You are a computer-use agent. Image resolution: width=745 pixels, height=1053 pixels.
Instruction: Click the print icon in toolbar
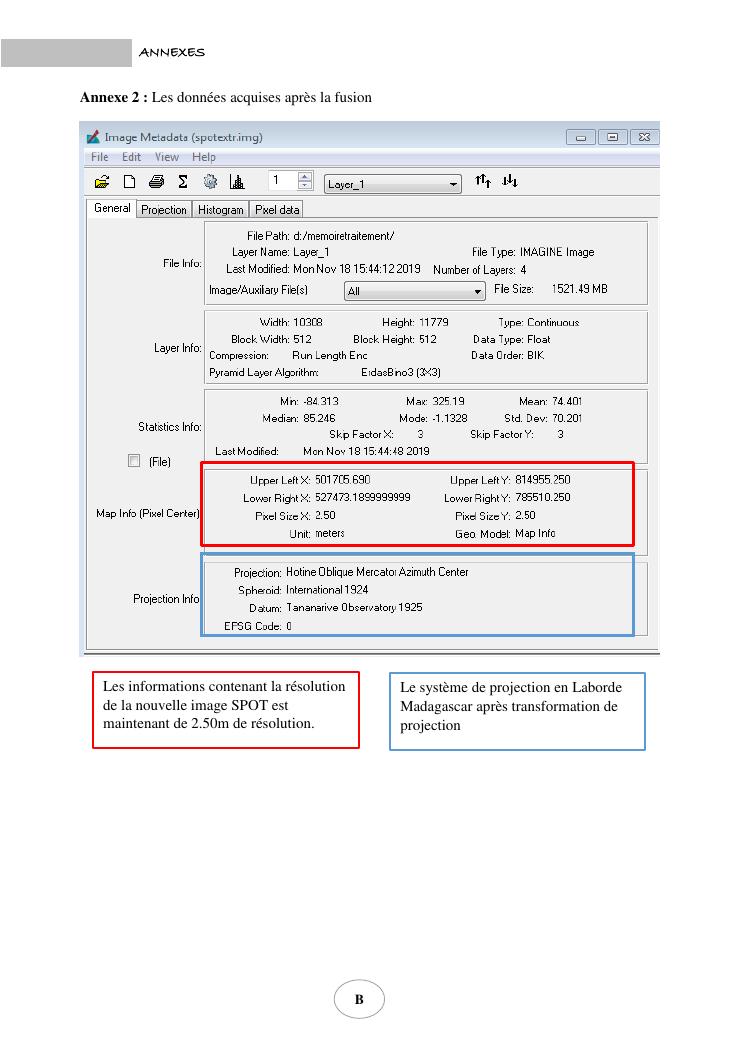pyautogui.click(x=156, y=182)
